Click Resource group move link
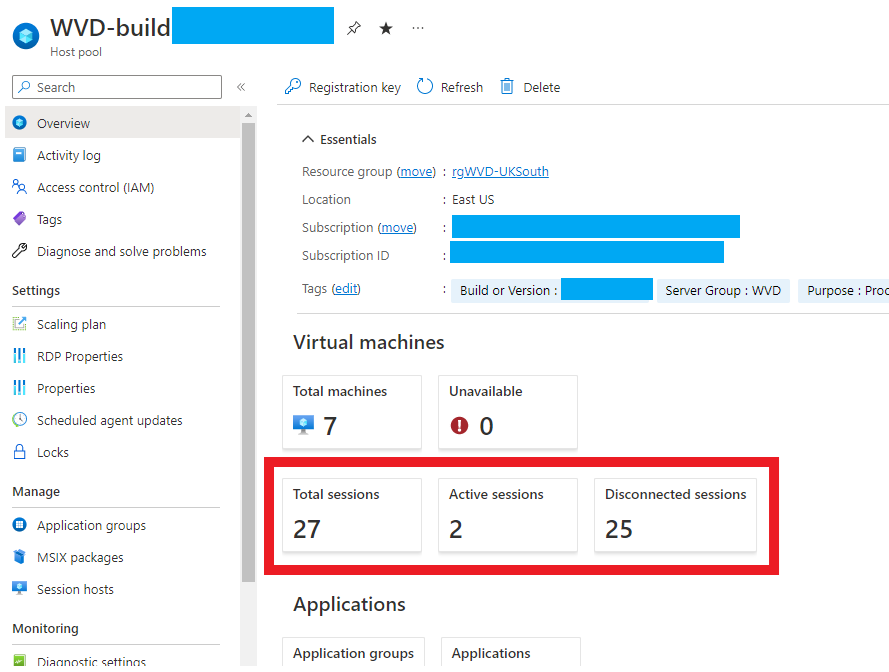Screen dimensions: 889x672 (416, 171)
